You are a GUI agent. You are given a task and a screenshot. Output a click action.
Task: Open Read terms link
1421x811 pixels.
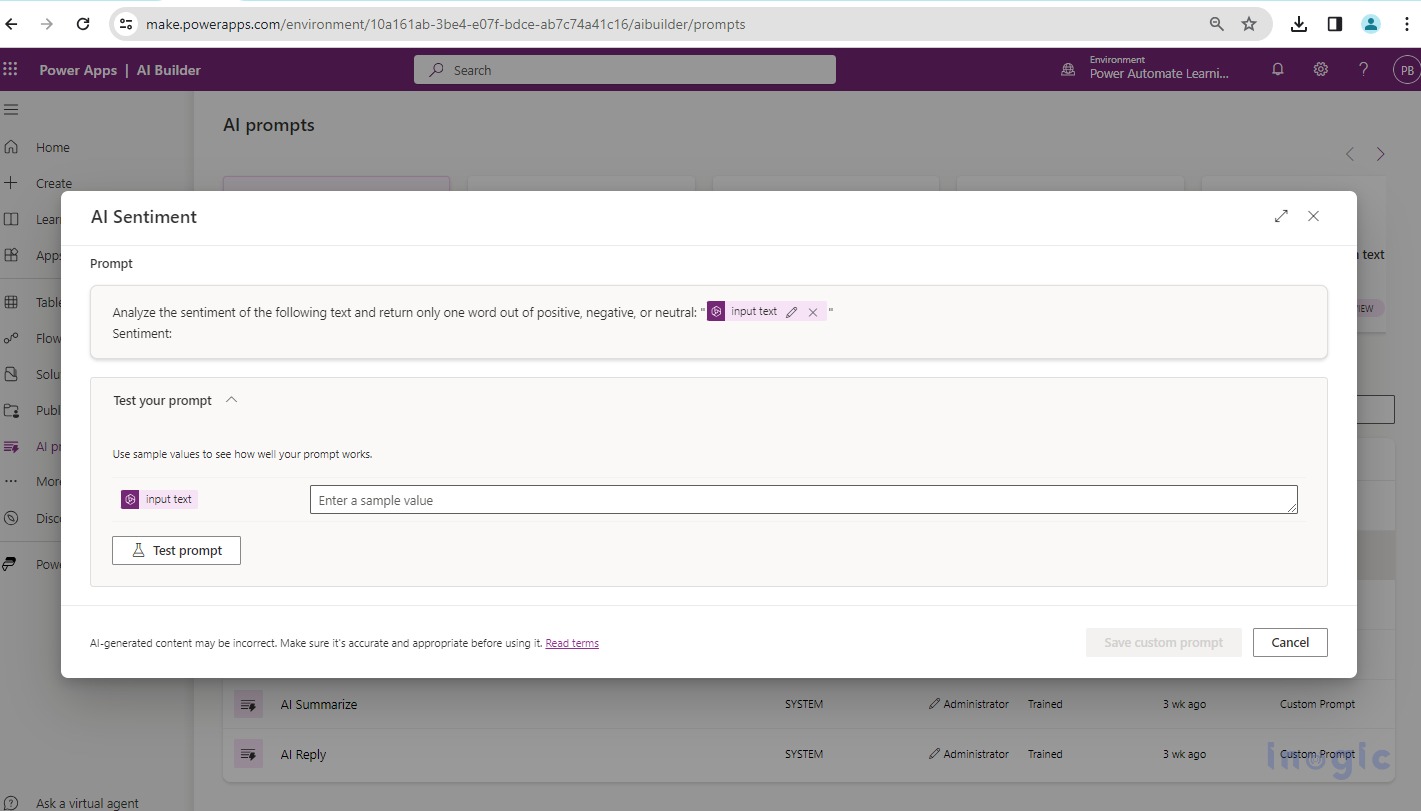[x=572, y=643]
